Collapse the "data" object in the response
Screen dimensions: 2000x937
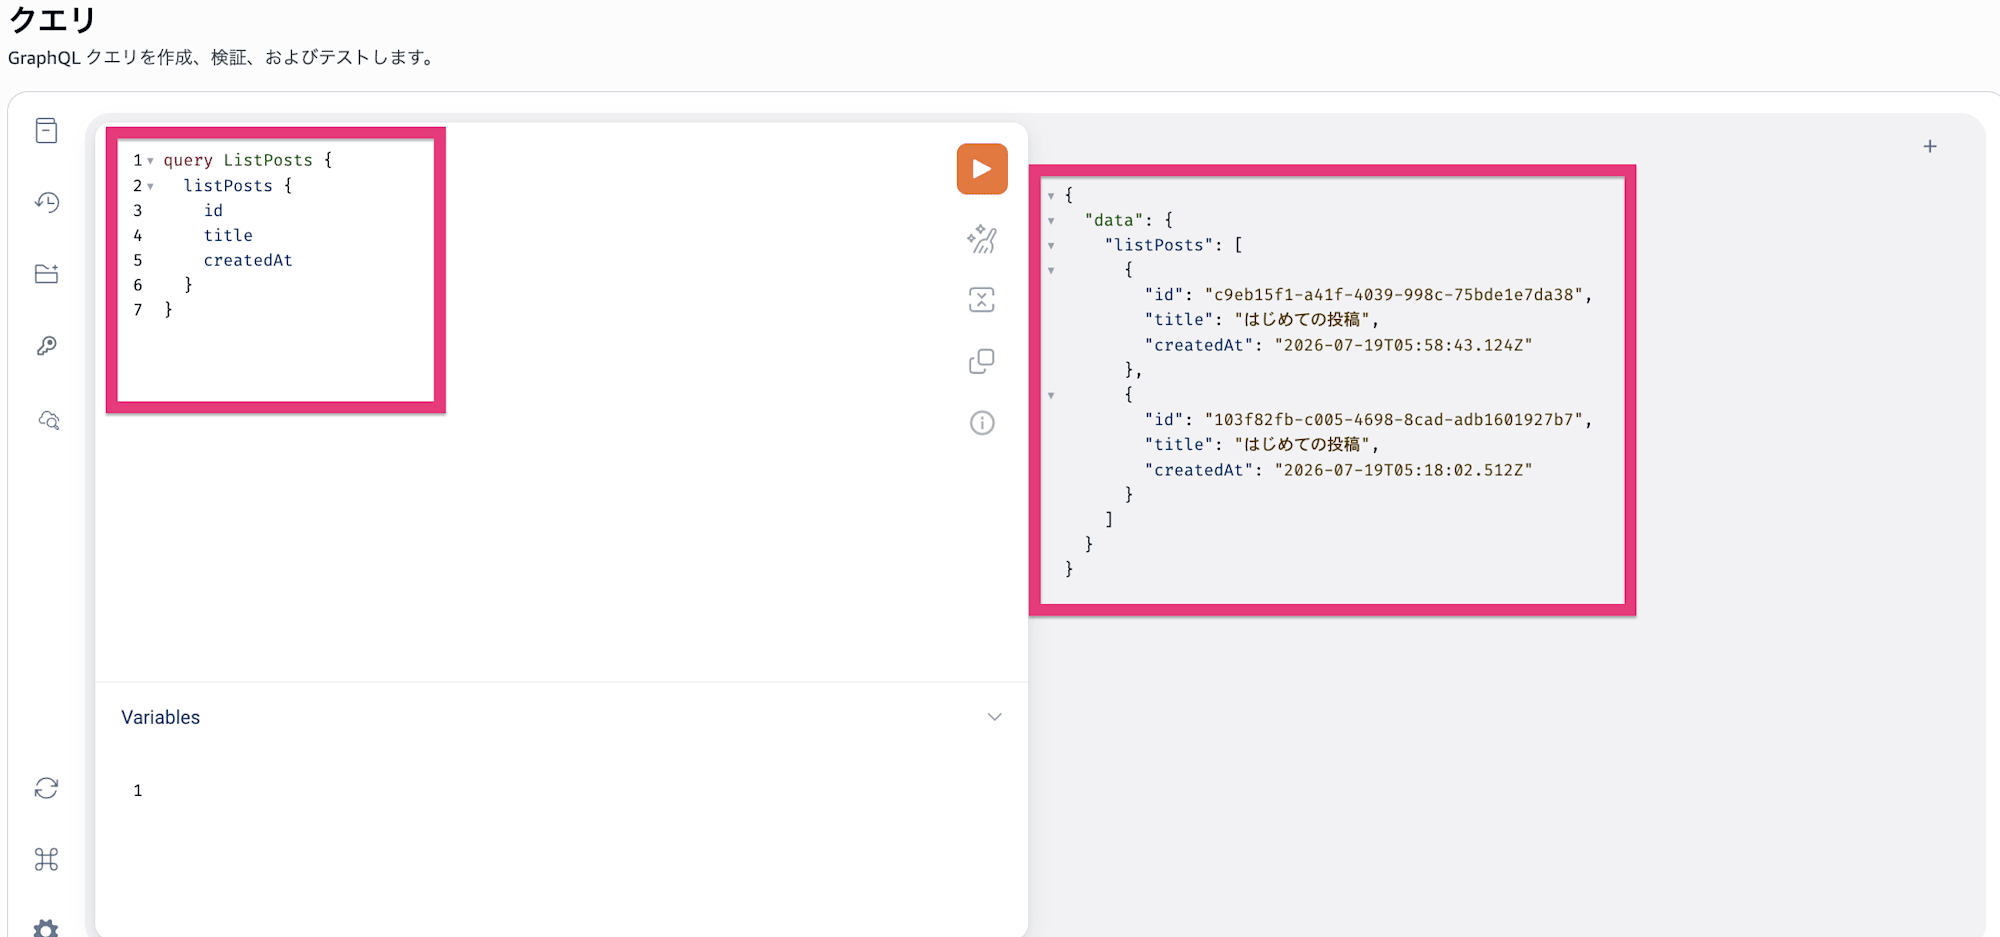[1051, 221]
